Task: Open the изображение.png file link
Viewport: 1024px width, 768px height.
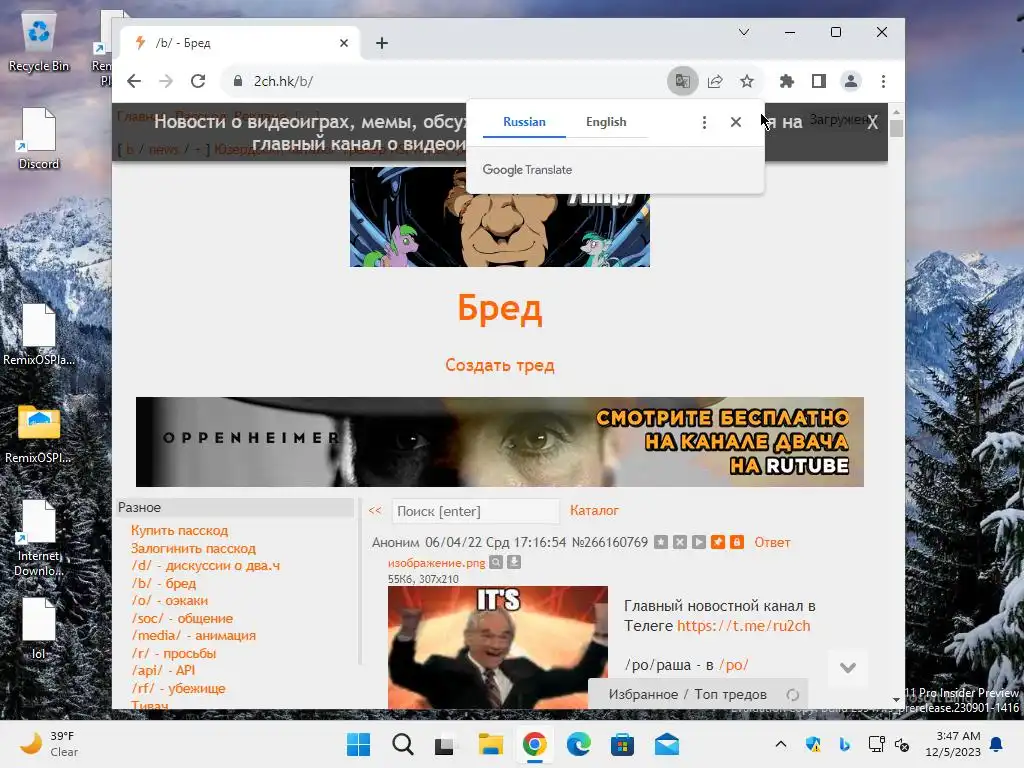Action: tap(436, 563)
